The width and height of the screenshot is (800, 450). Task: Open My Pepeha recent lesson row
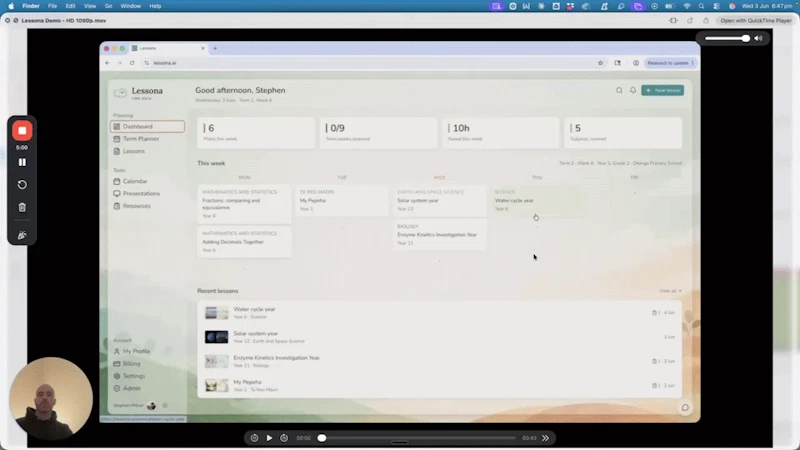[x=439, y=385]
